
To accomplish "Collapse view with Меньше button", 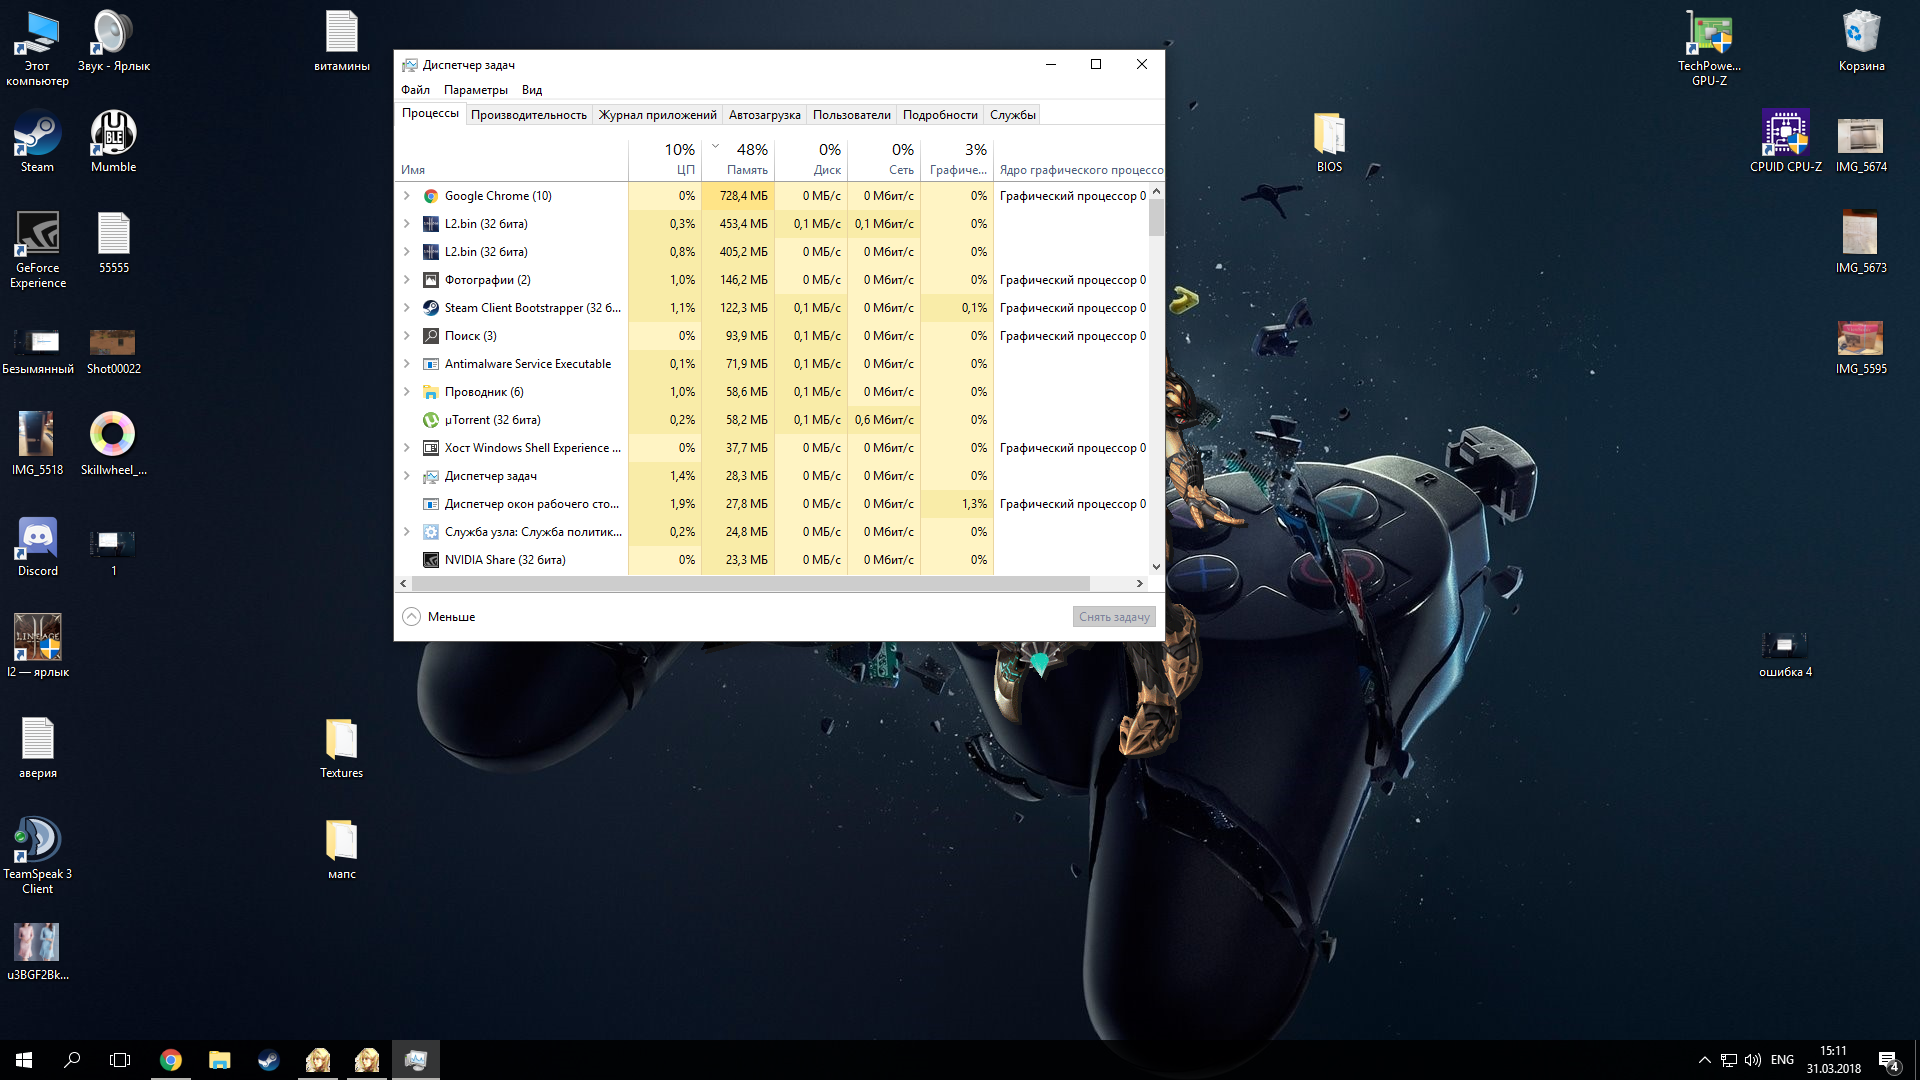I will [439, 617].
